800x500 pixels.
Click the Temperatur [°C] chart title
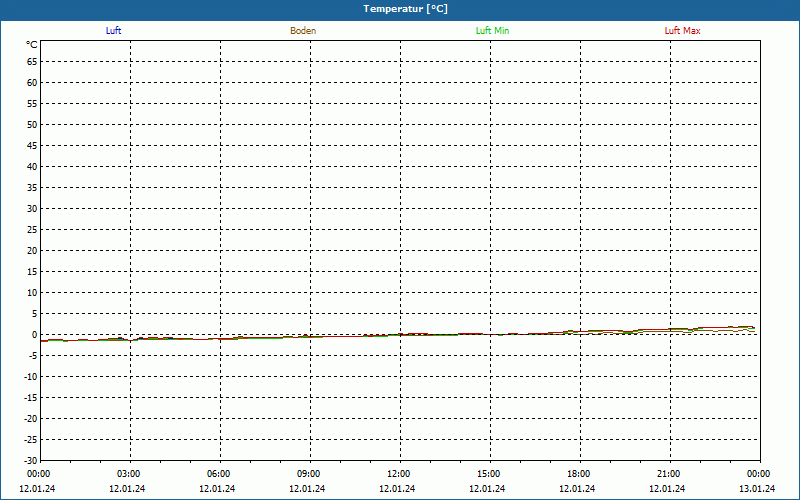pos(406,9)
